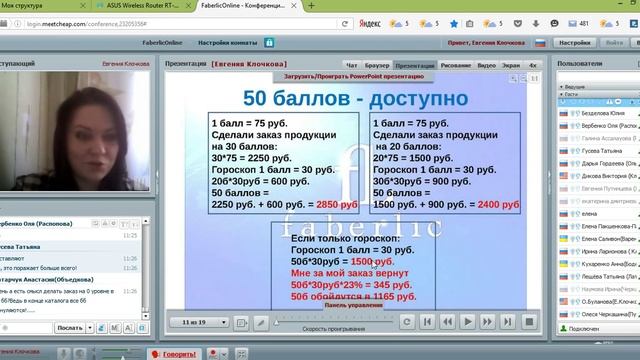The image size is (640, 360).
Task: Click the reload presentation circular arrow button
Action: coord(407,322)
